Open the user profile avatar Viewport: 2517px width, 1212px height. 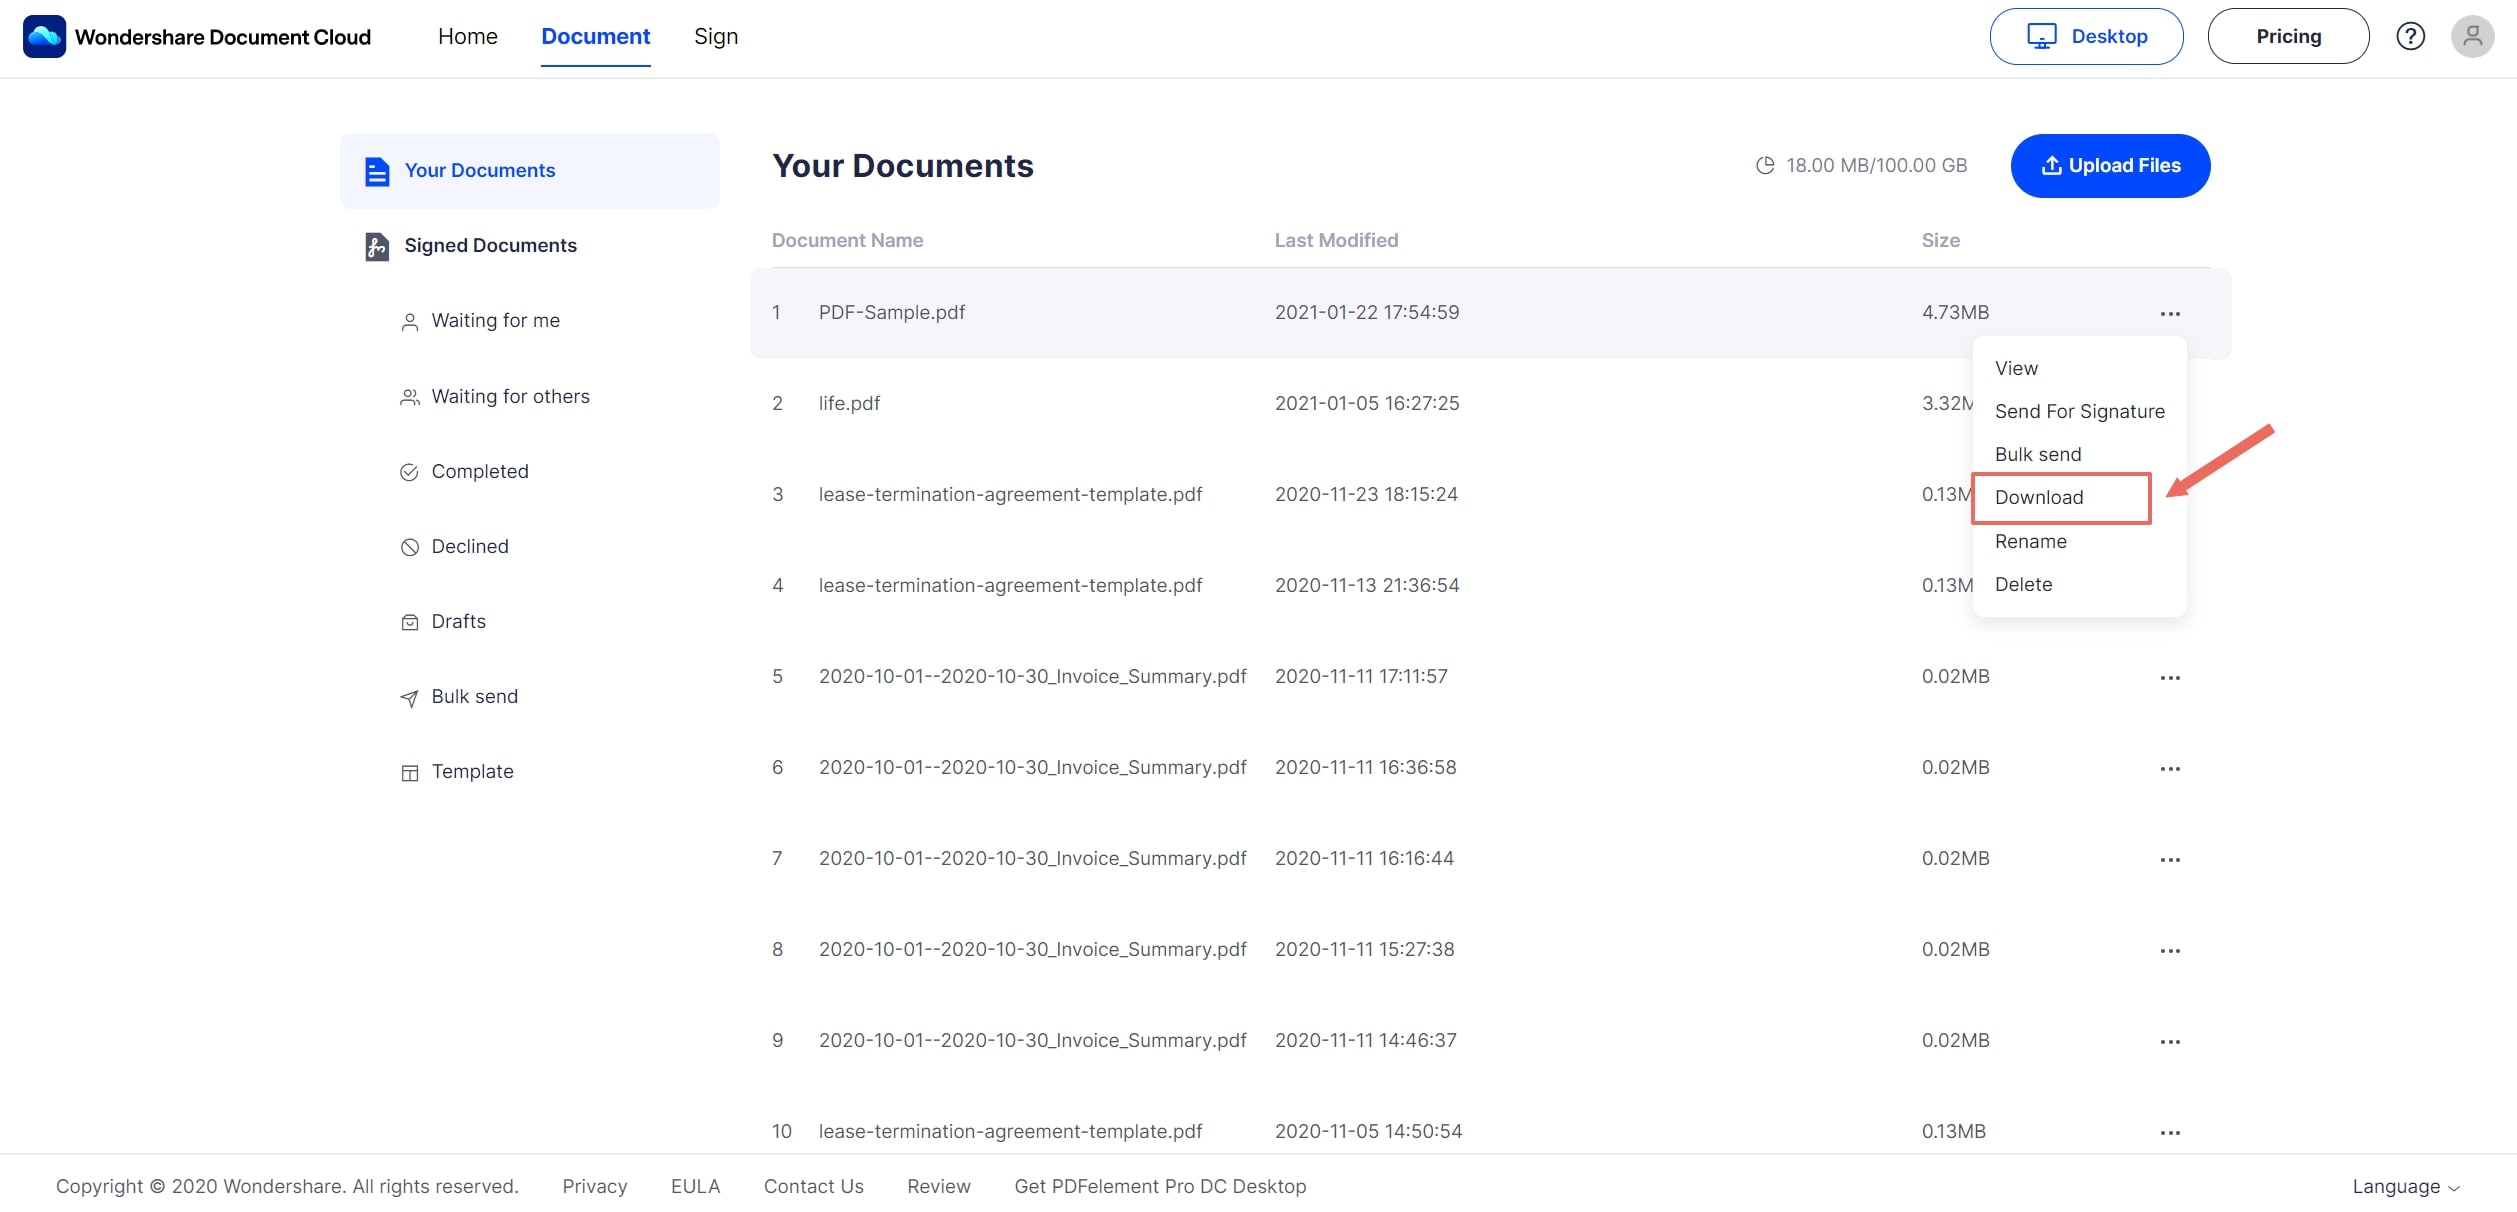coord(2472,36)
